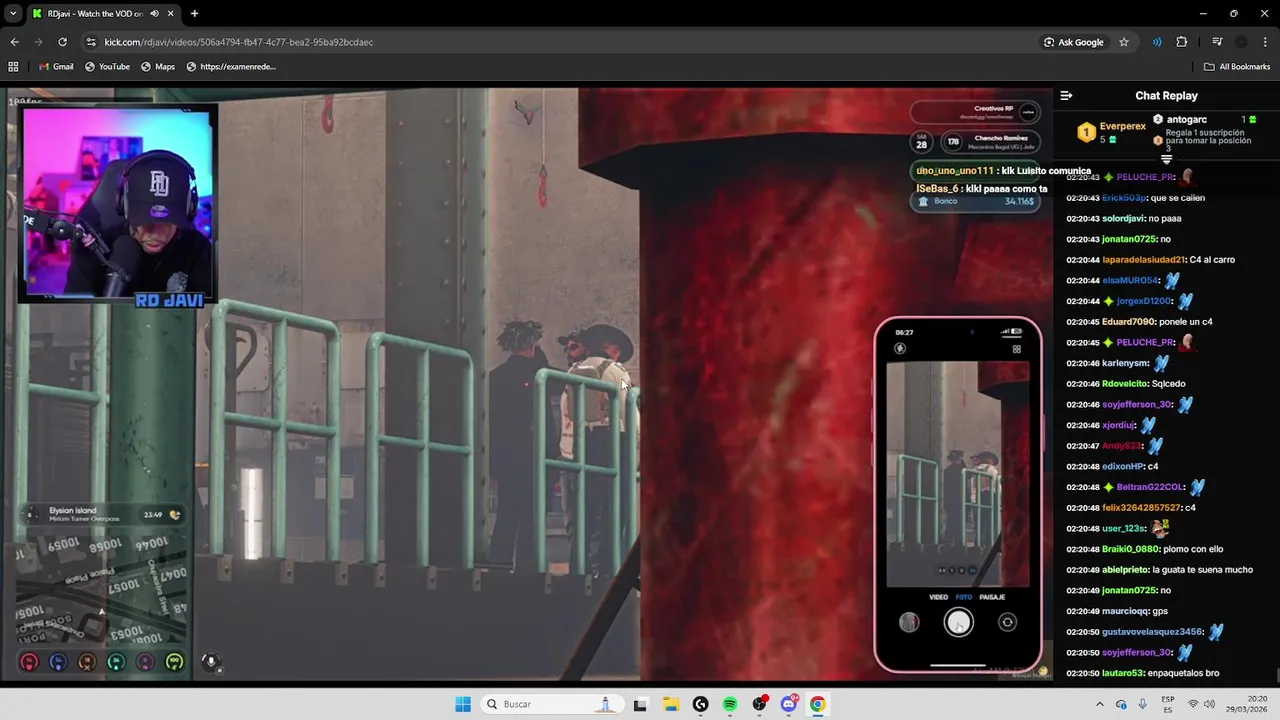This screenshot has height=720, width=1280.
Task: Open the blue sound-wave extension icon
Action: pyautogui.click(x=1157, y=42)
